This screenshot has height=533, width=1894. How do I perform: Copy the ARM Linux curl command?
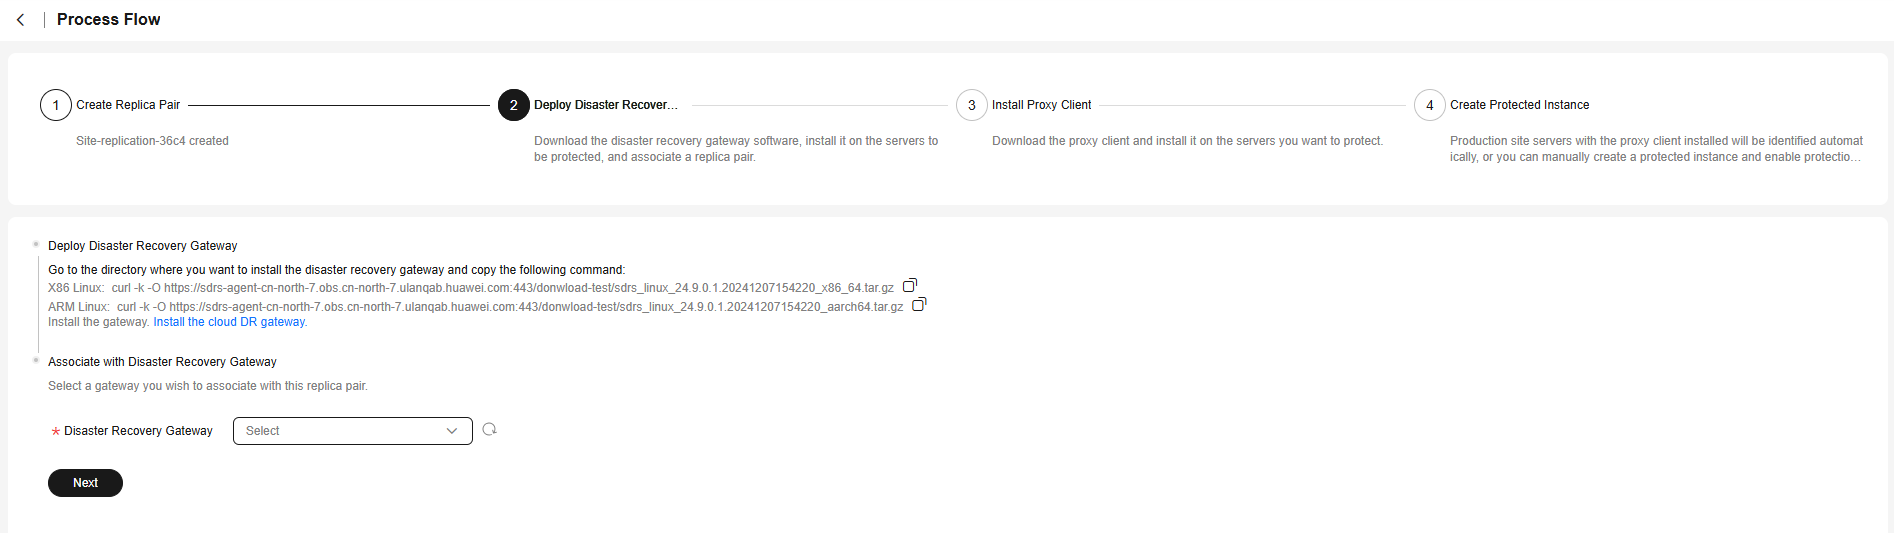tap(919, 304)
